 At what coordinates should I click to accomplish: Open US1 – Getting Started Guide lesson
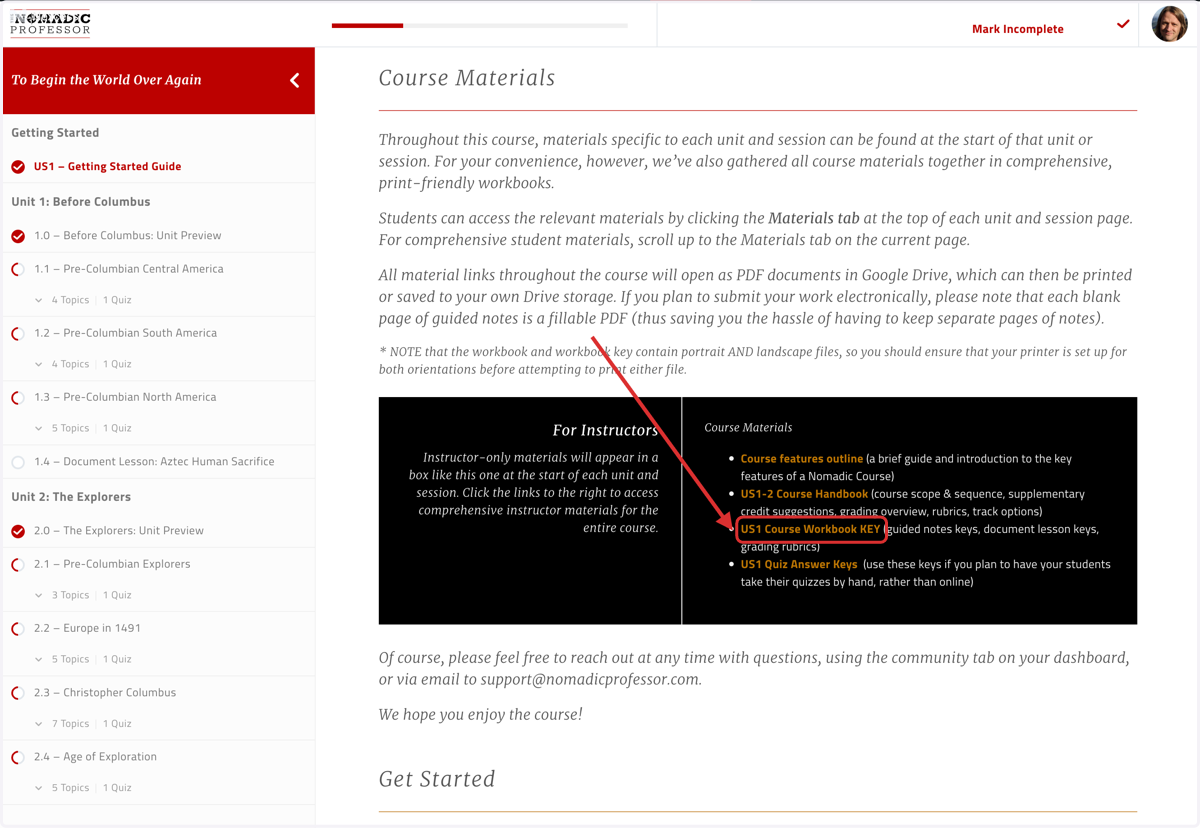107,167
